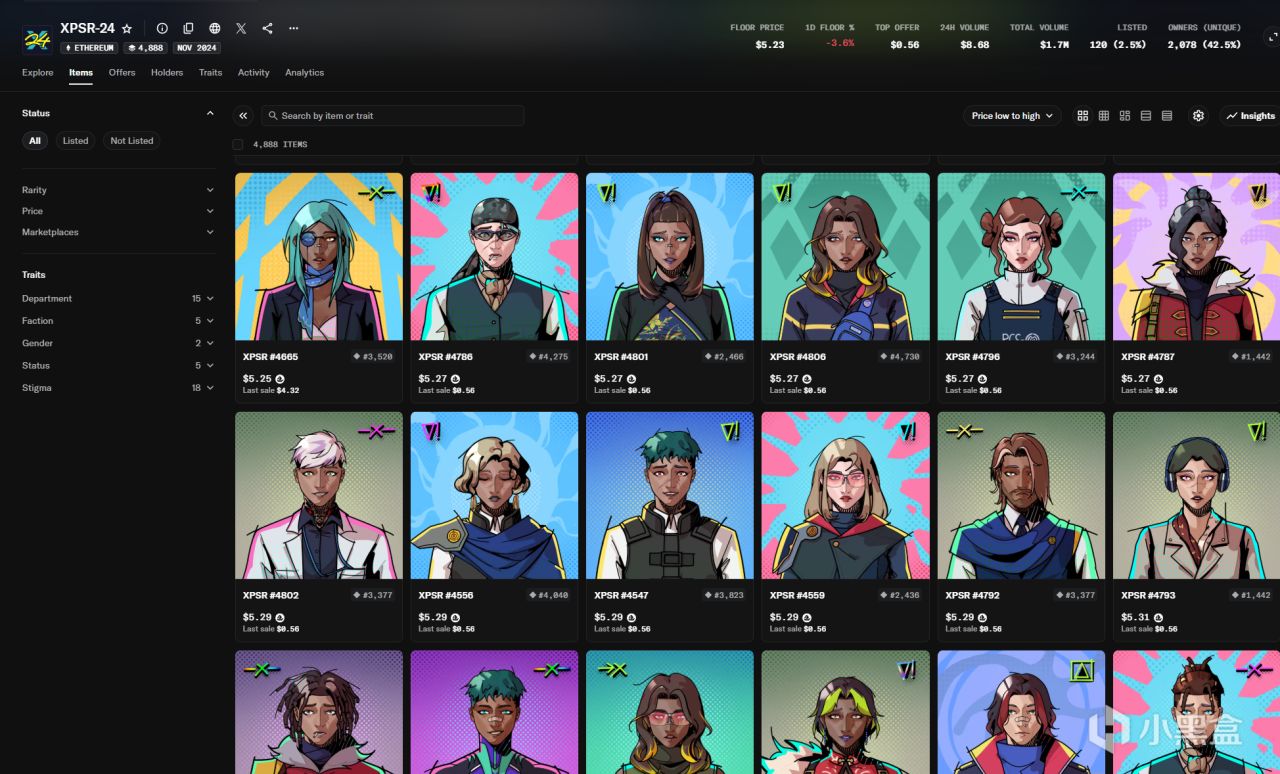Expand the Faction trait
Viewport: 1280px width, 774px height.
(118, 321)
